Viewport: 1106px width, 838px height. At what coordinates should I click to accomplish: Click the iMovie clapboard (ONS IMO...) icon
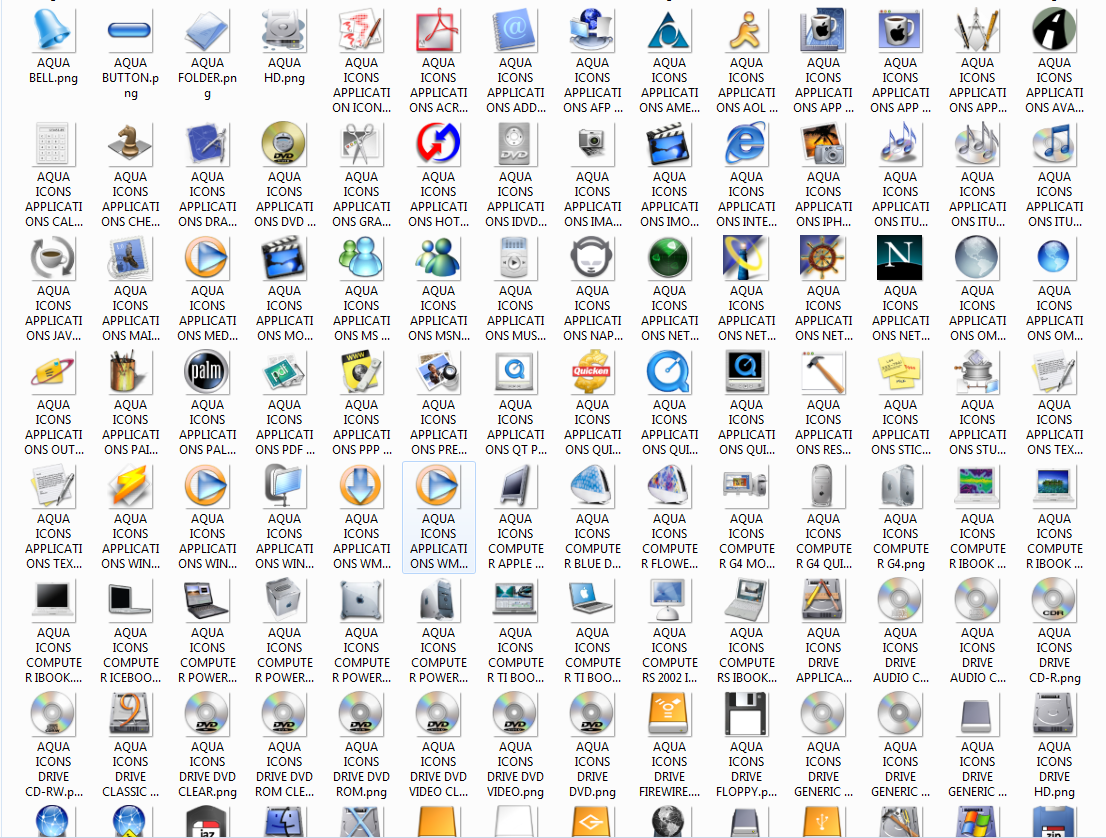(669, 144)
